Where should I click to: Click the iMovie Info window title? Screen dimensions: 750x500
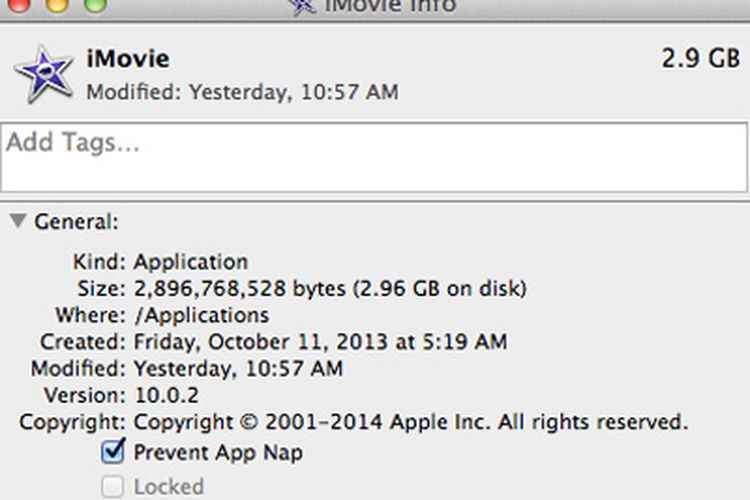pos(391,7)
